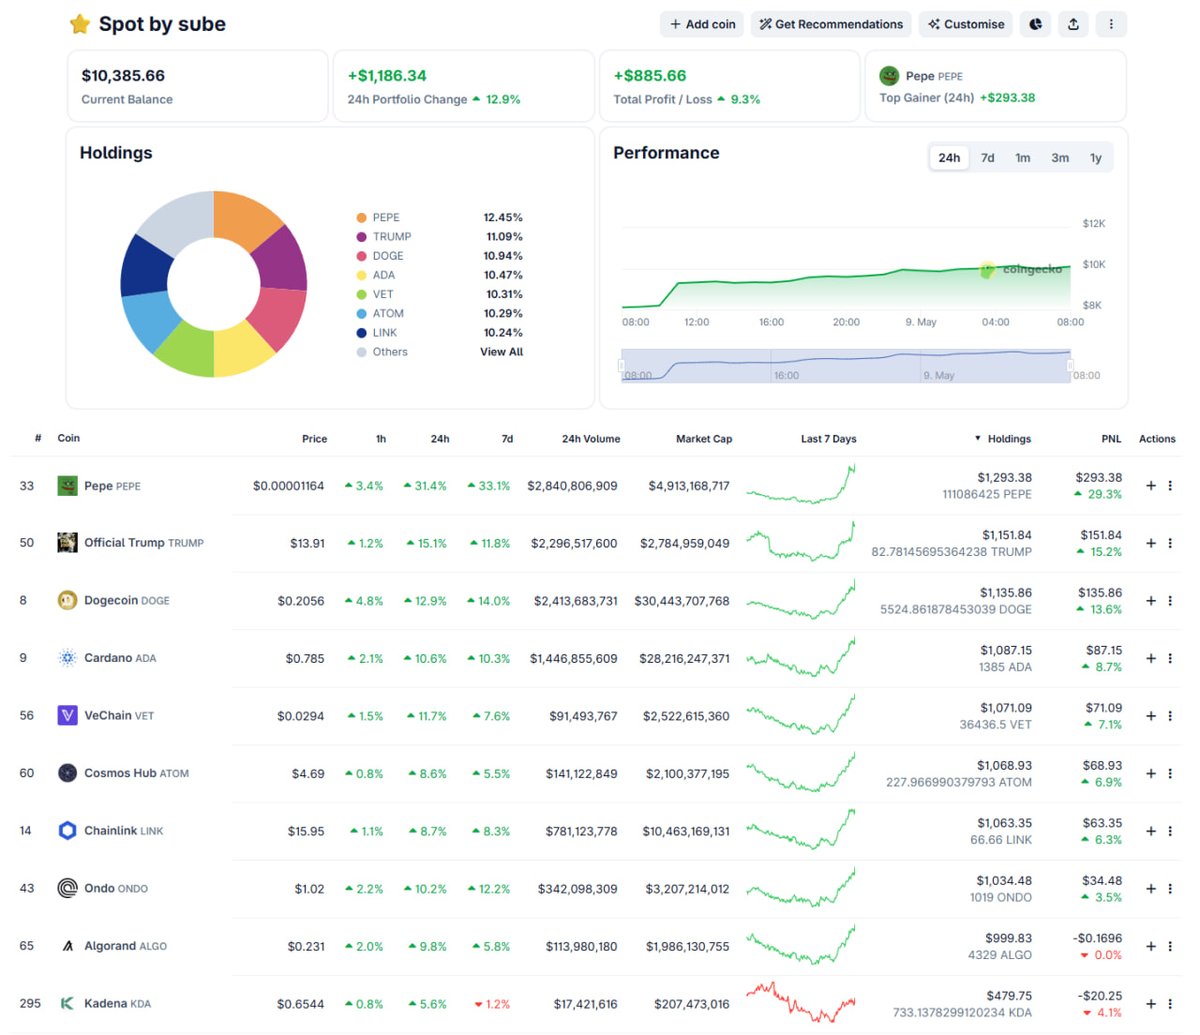
Task: Sort table by 7d column header
Action: click(x=507, y=439)
